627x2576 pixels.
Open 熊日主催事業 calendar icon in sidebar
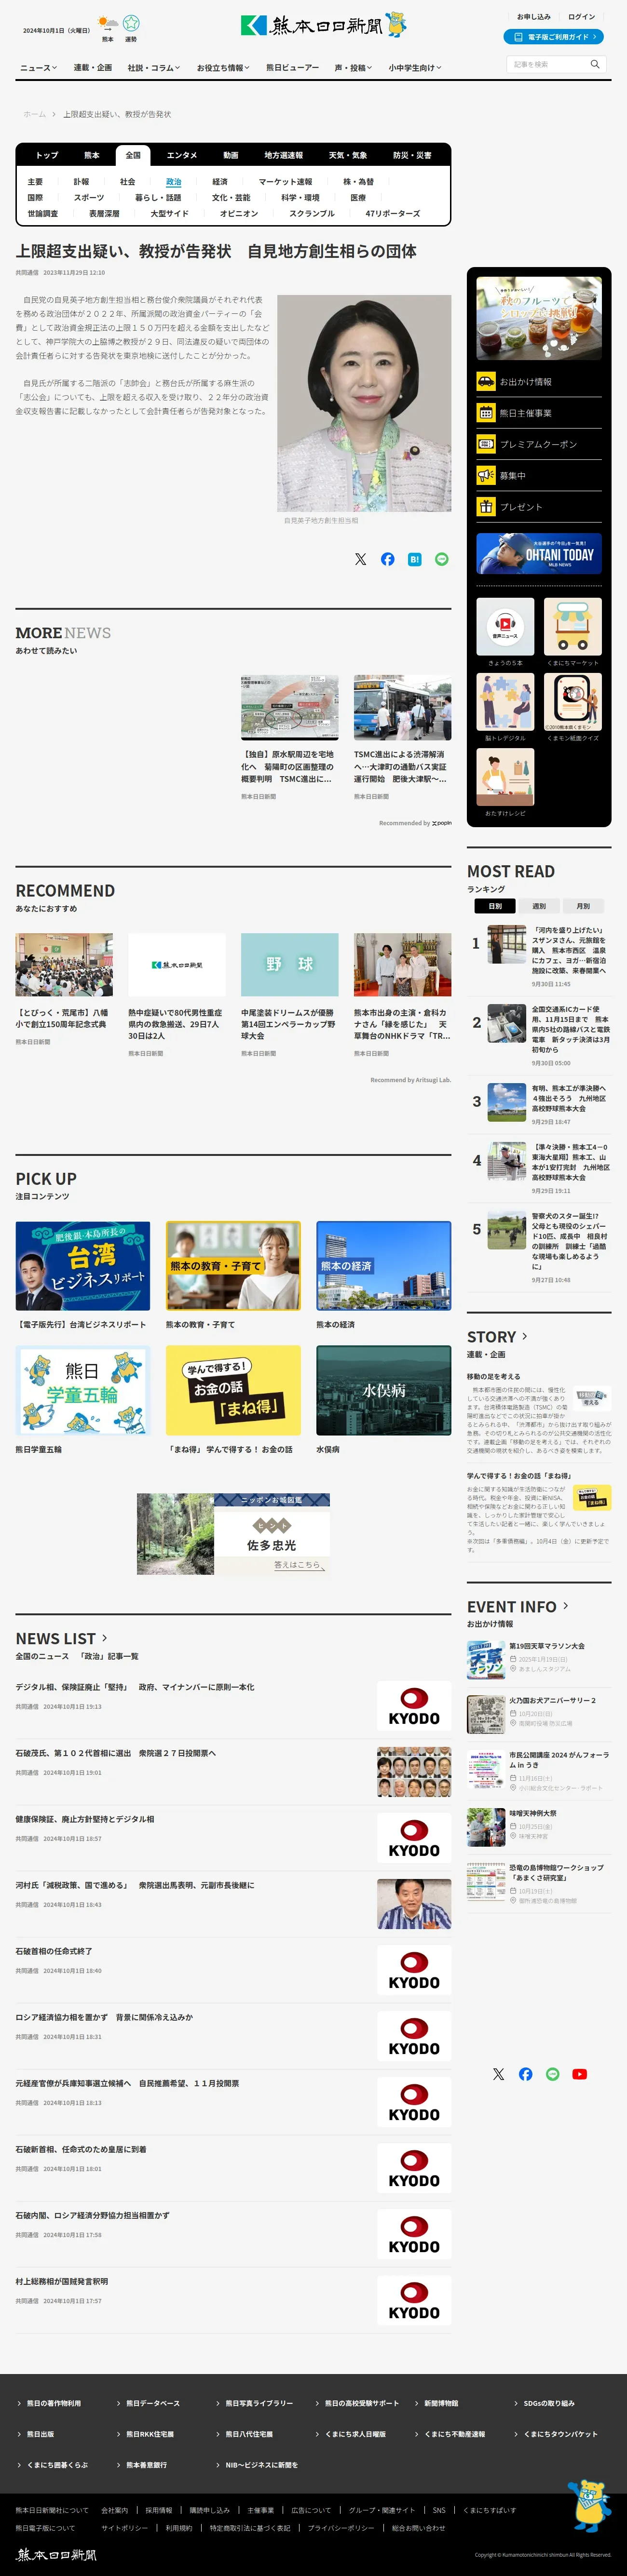click(485, 412)
